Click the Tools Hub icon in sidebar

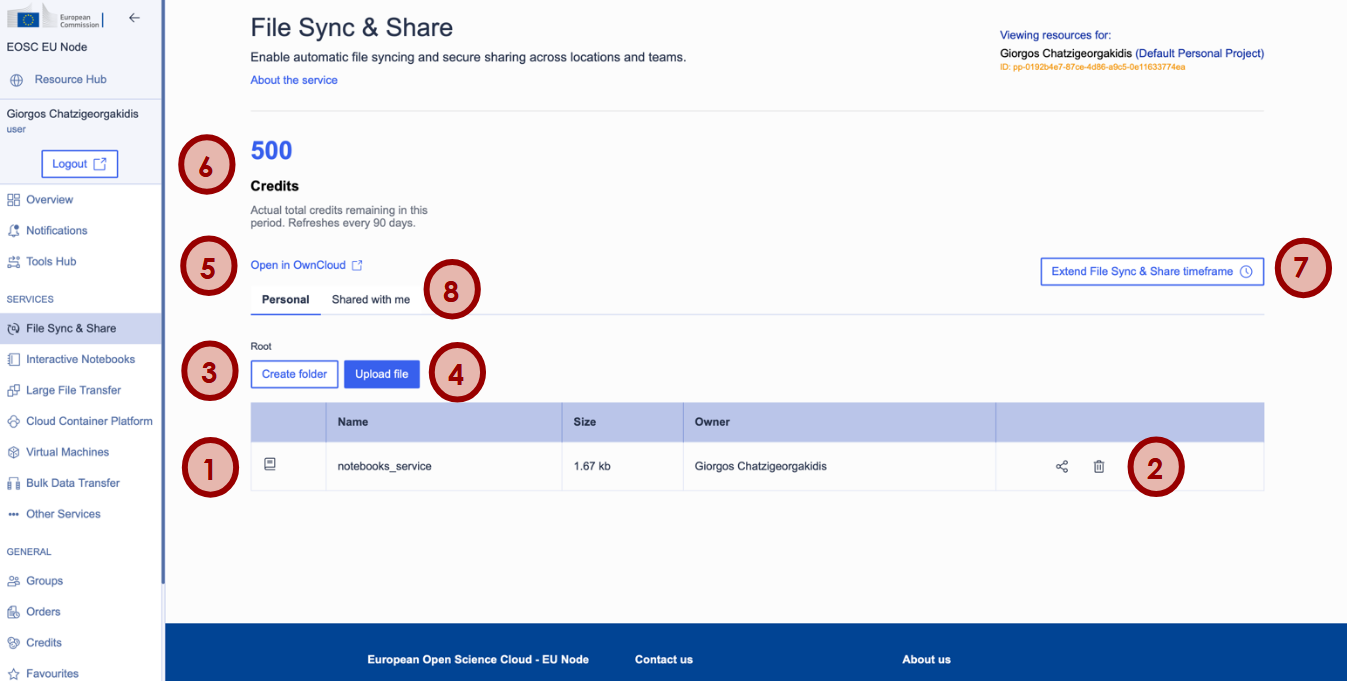pos(14,262)
